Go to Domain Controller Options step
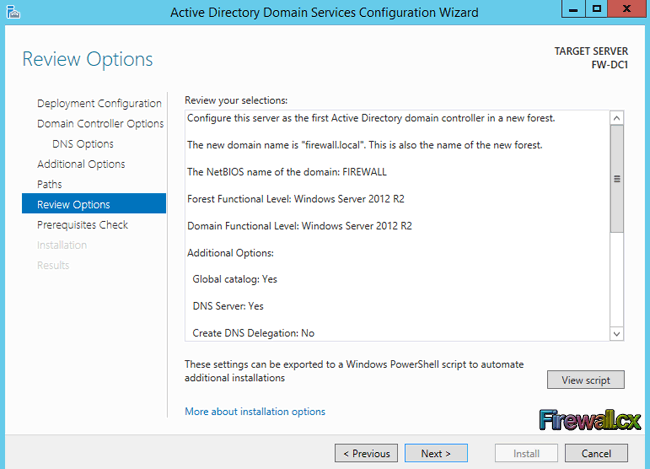 [100, 124]
